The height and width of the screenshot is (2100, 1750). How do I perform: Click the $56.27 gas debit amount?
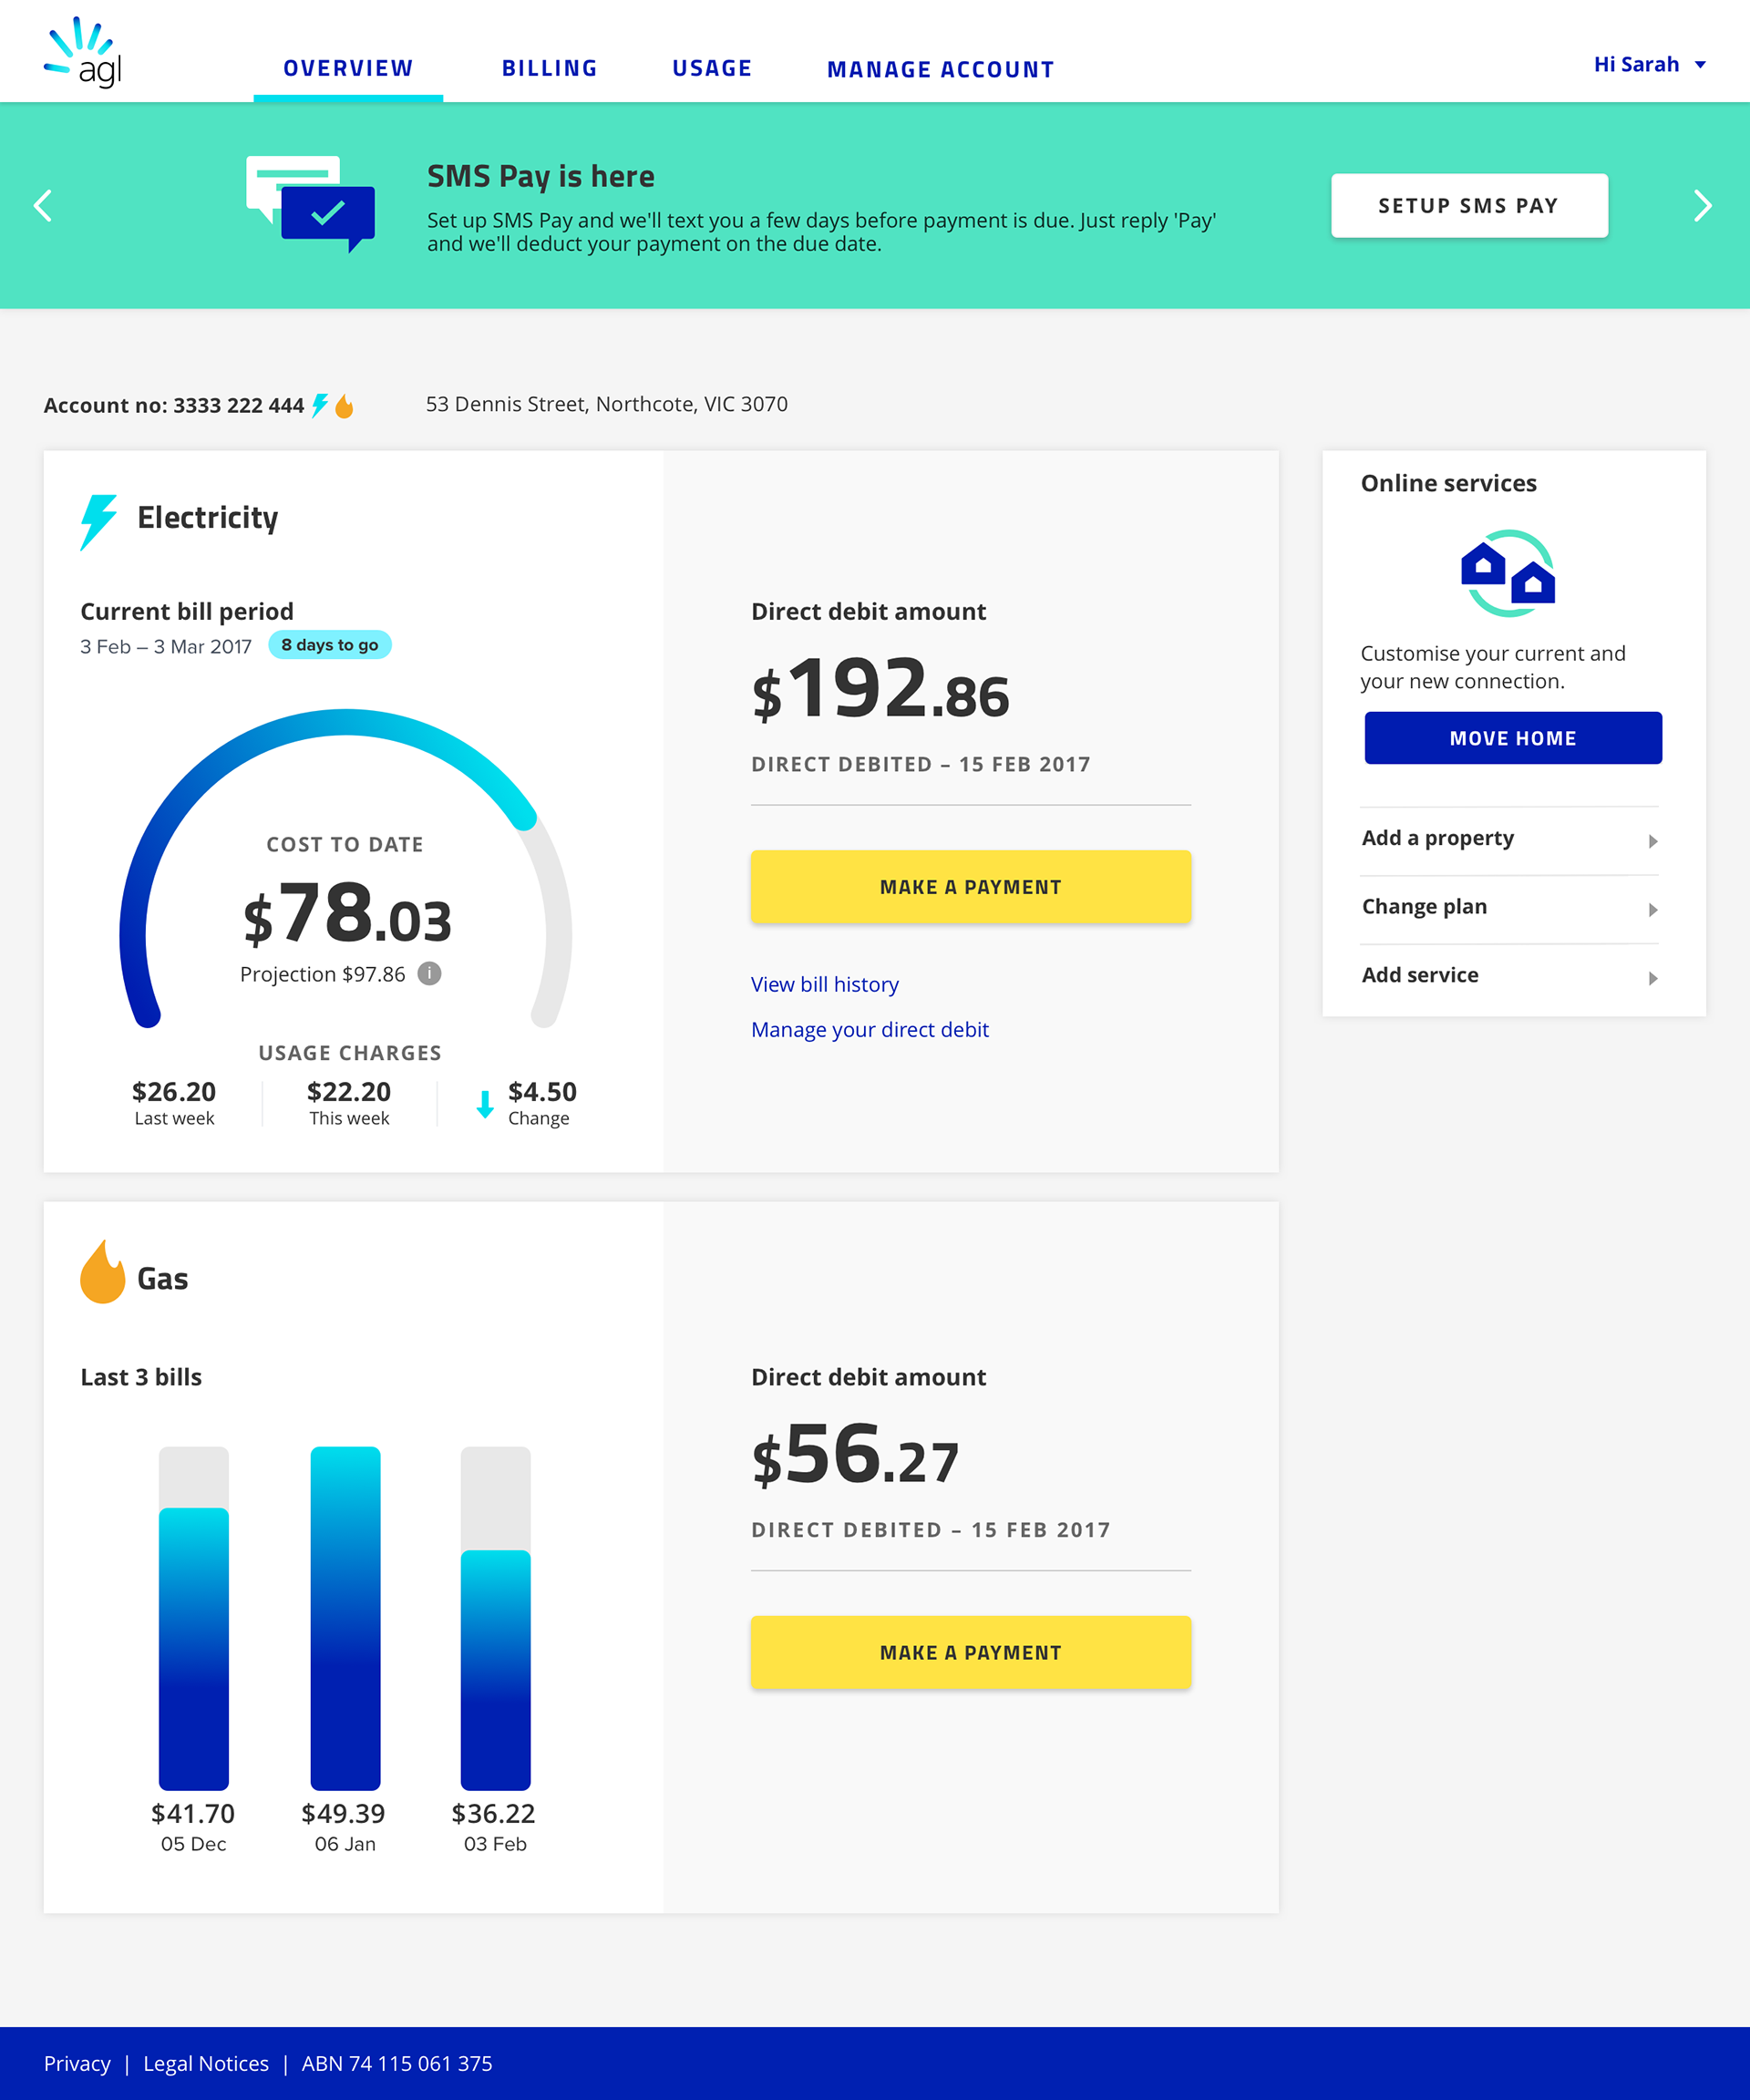point(856,1456)
